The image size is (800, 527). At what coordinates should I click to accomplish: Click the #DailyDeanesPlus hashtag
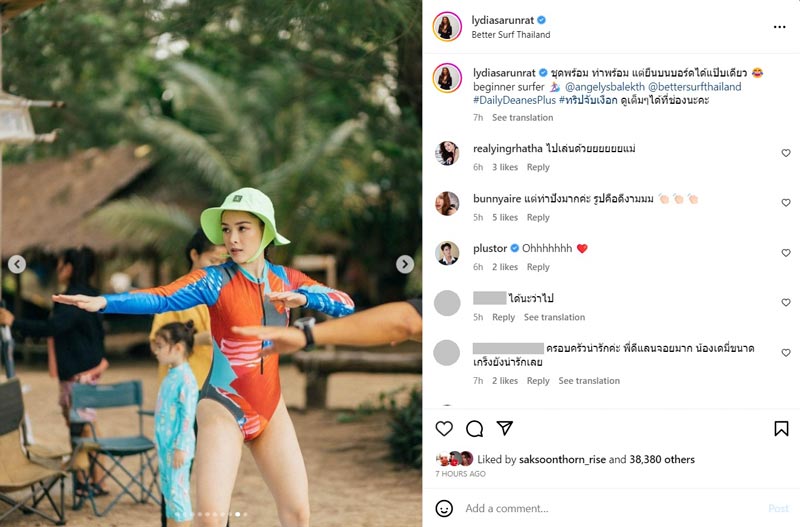click(x=516, y=101)
